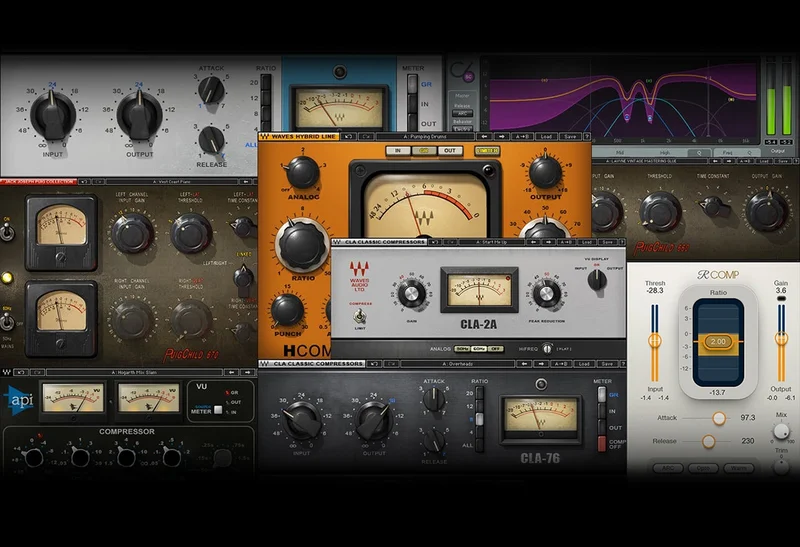
Task: Open the CLA-2A 'Start Me Up' preset menu
Action: 492,242
